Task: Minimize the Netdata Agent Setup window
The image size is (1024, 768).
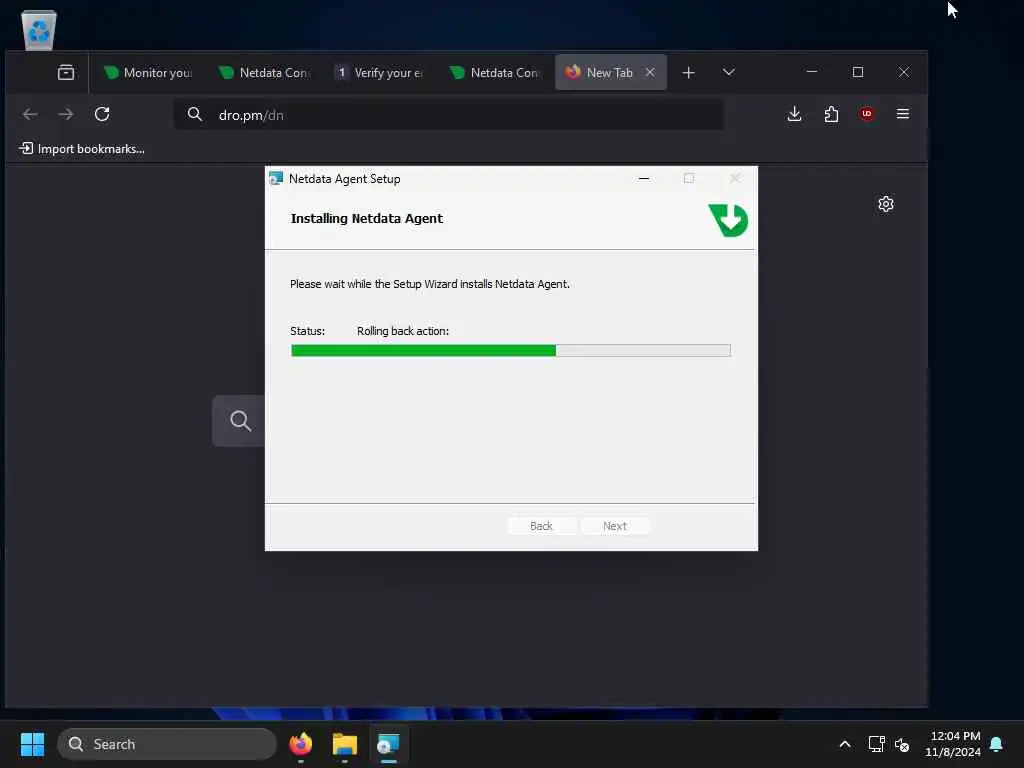Action: [x=644, y=178]
